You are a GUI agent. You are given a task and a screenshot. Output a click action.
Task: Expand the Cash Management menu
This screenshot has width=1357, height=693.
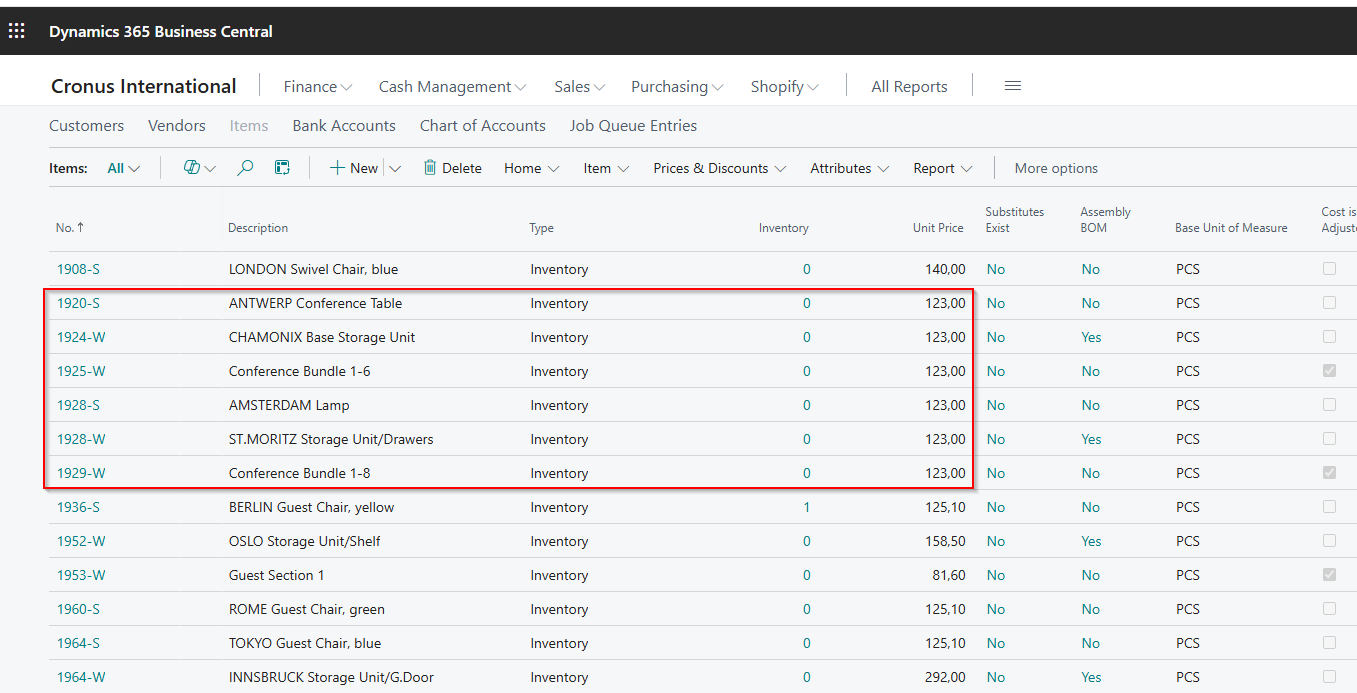point(452,87)
